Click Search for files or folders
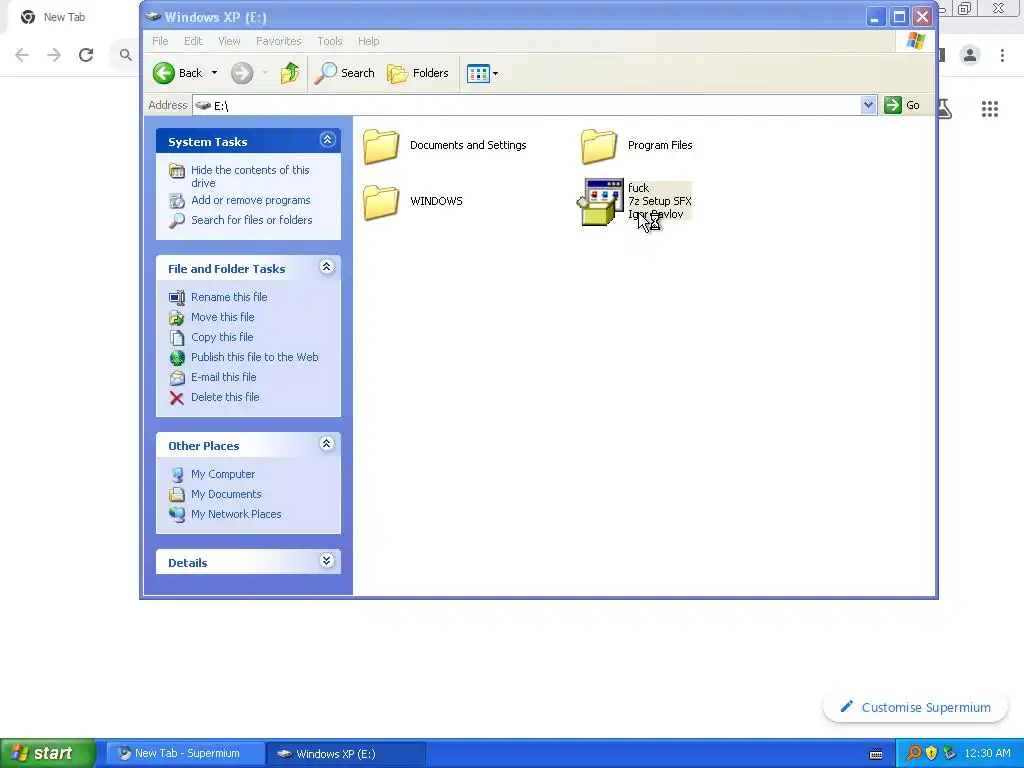The width and height of the screenshot is (1024, 768). point(251,220)
